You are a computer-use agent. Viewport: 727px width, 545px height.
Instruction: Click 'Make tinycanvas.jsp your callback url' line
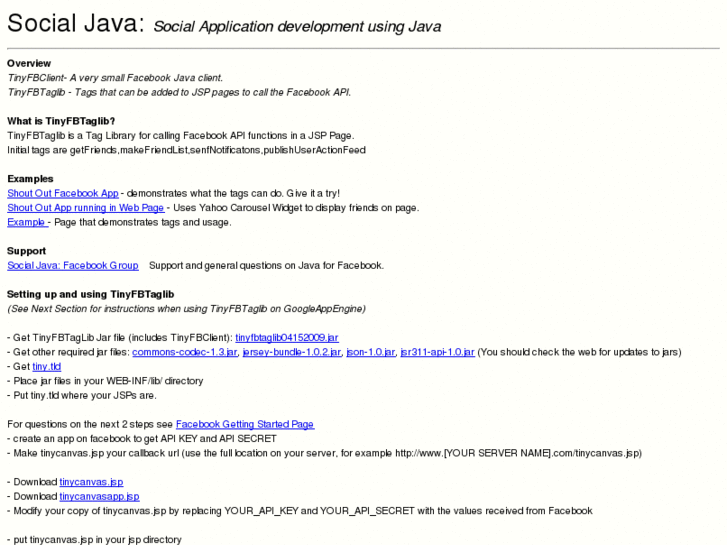click(325, 453)
